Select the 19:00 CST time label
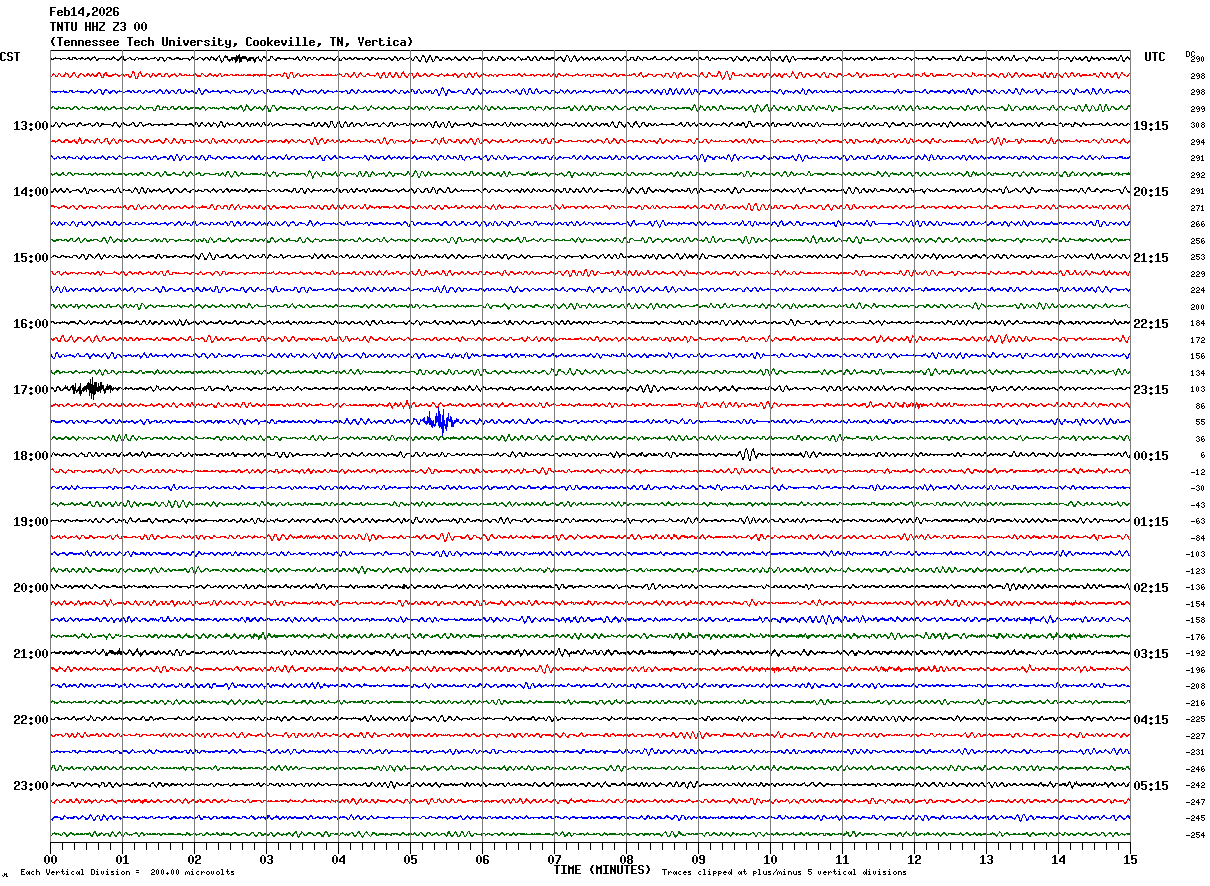This screenshot has height=886, width=1210. click(30, 522)
